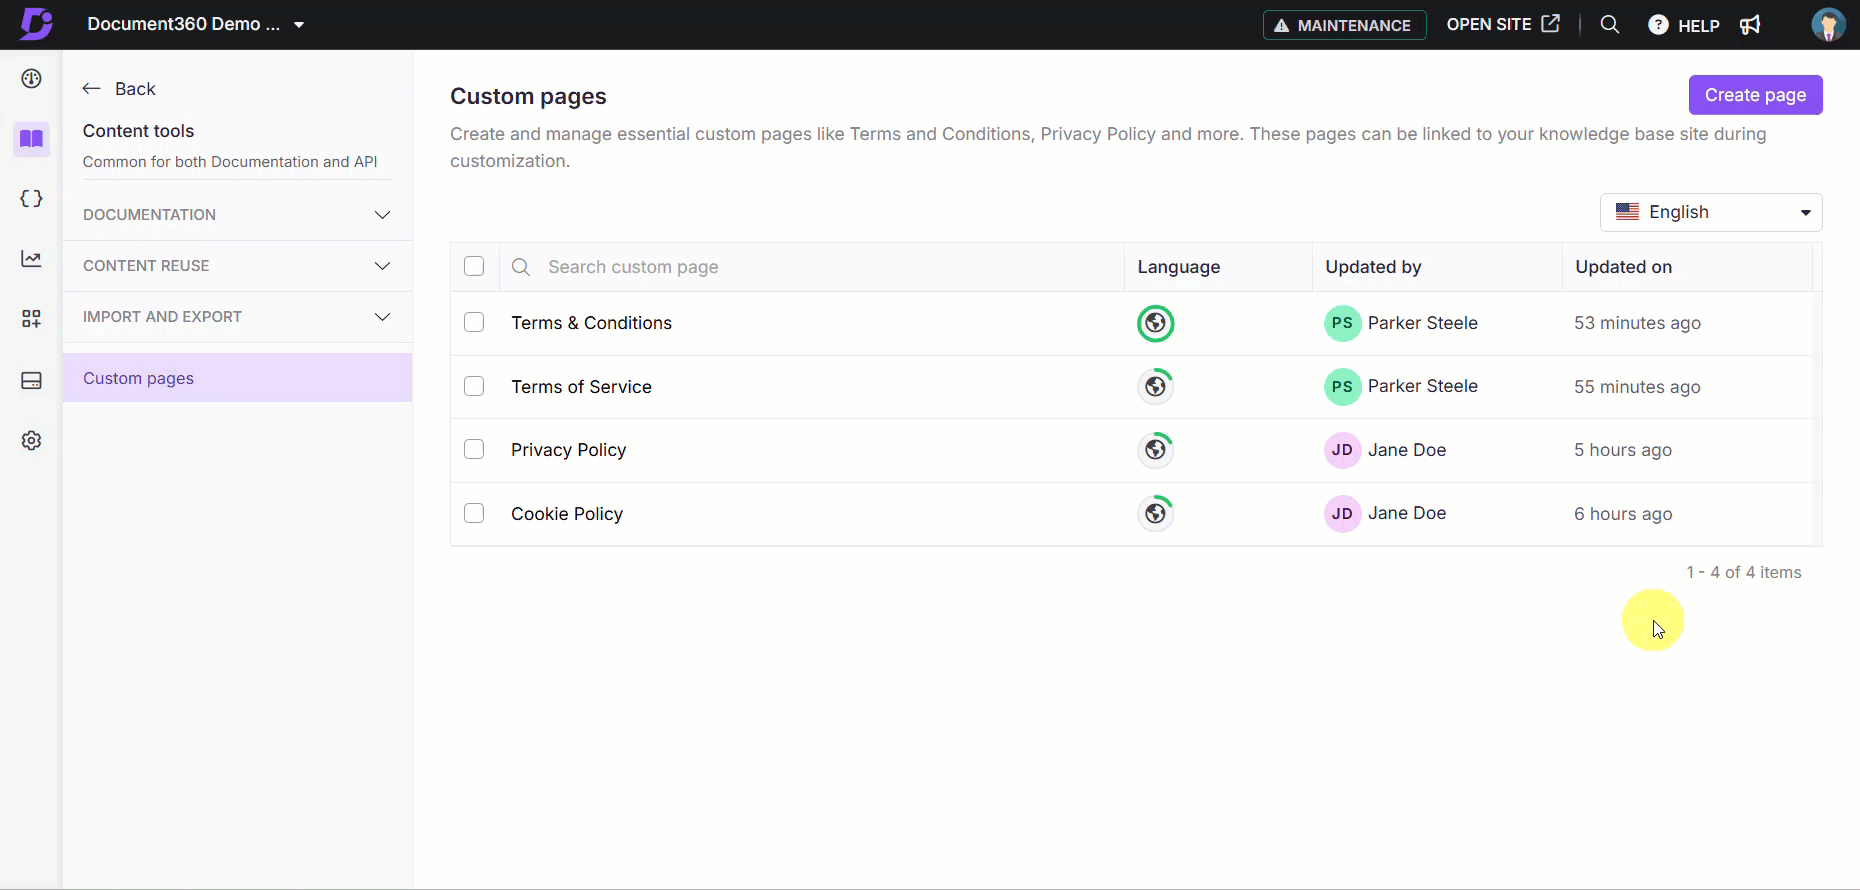This screenshot has height=890, width=1860.
Task: Open the Analytics chart sidebar icon
Action: [x=32, y=259]
